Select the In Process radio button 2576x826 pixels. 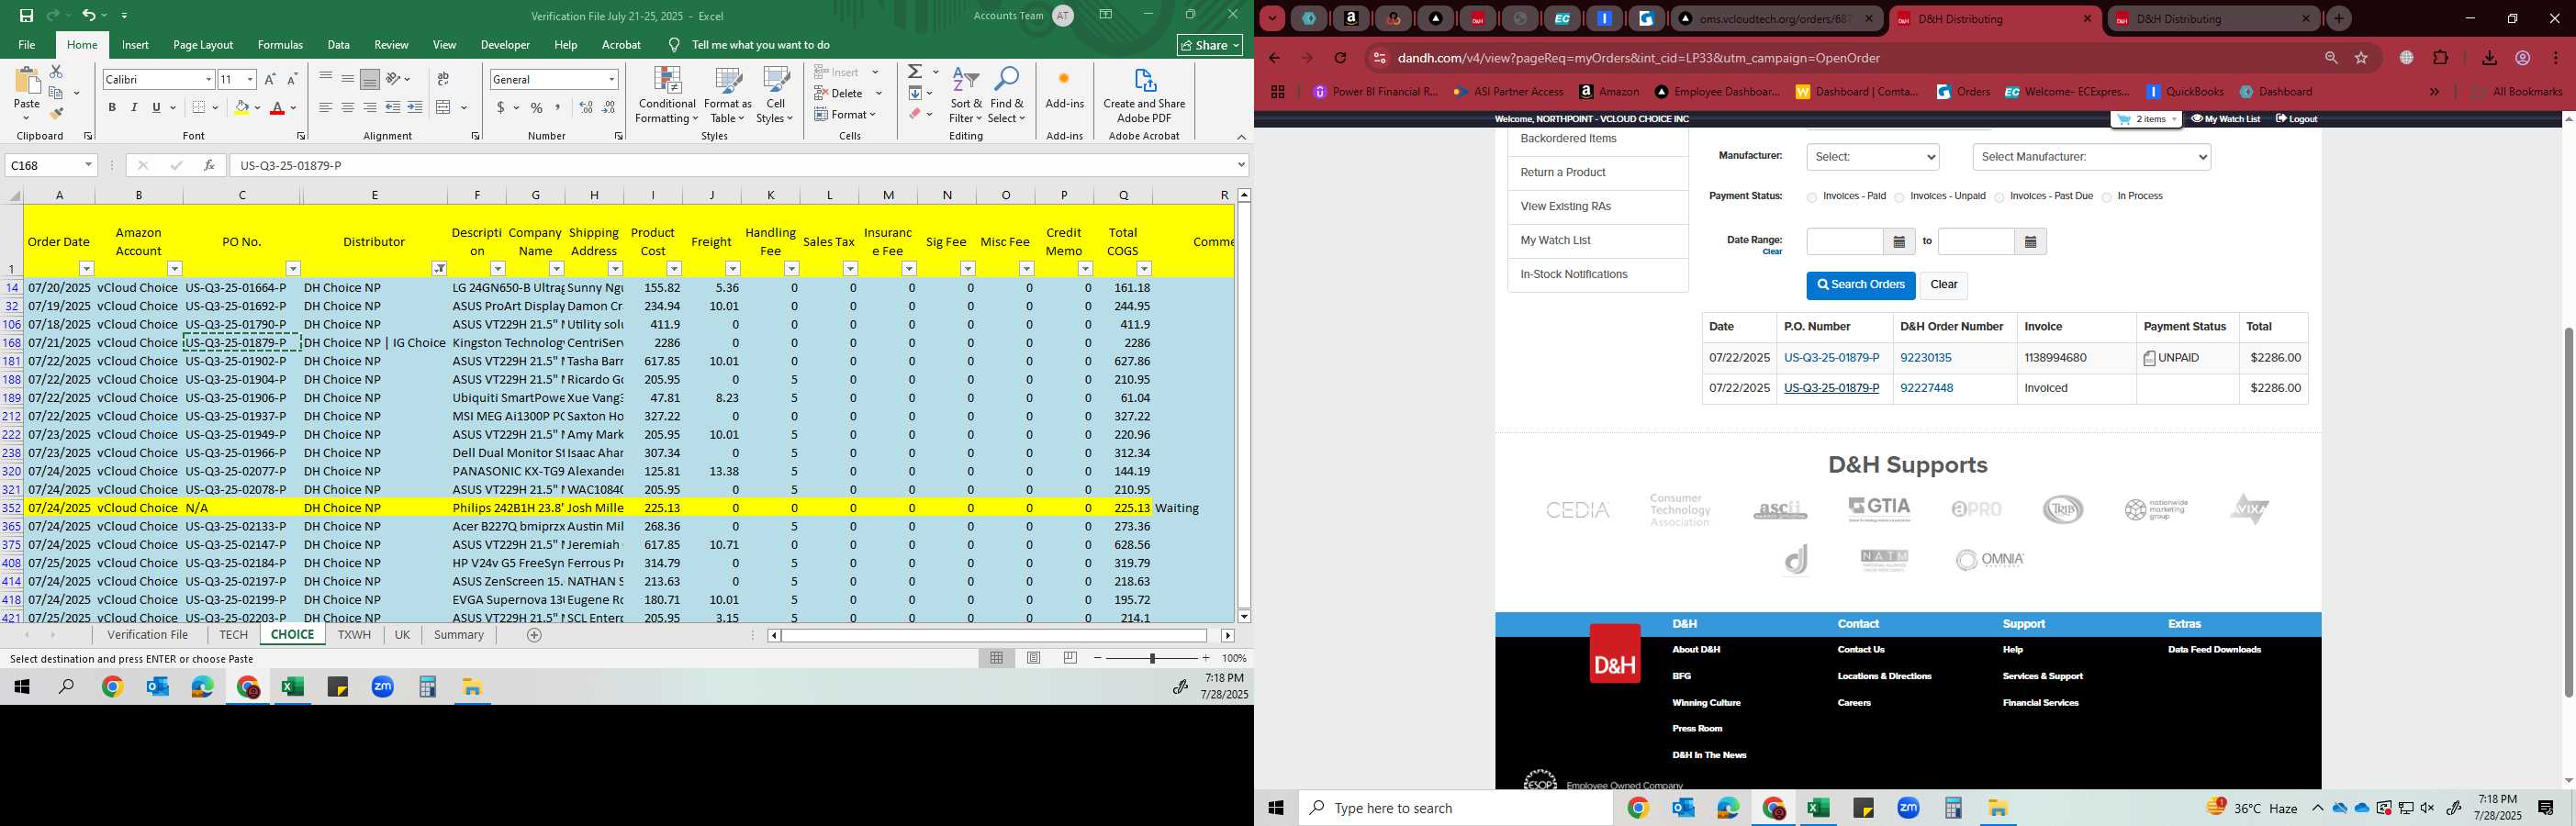(2107, 198)
